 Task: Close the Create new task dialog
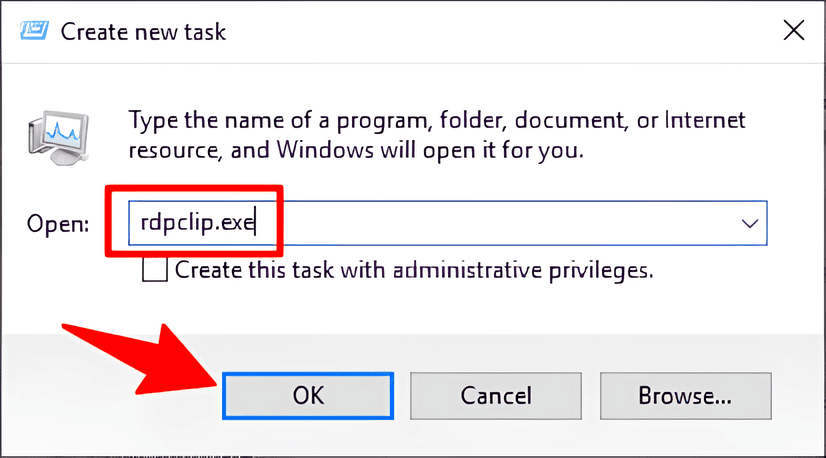(793, 31)
